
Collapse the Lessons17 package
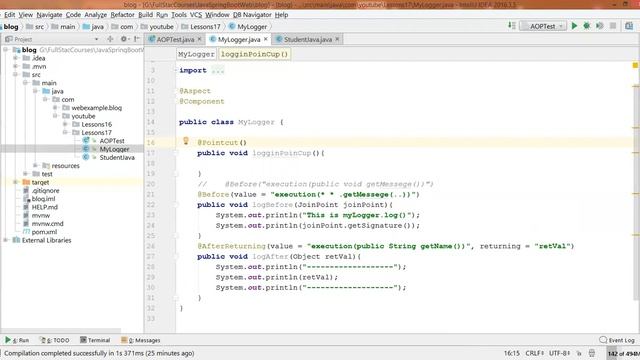(x=65, y=133)
